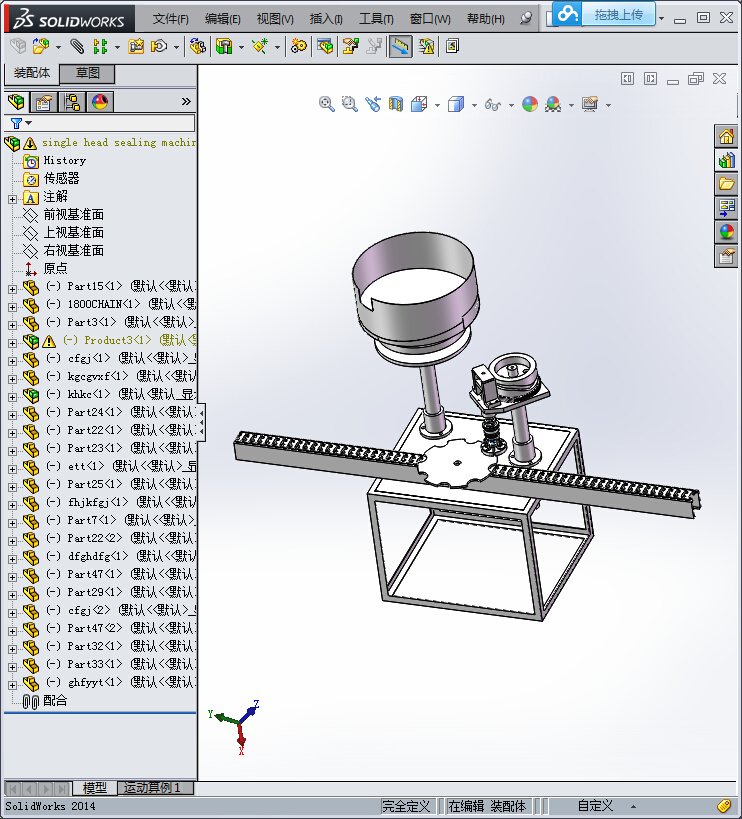Image resolution: width=742 pixels, height=819 pixels.
Task: Click the View Settings monitor icon
Action: (x=590, y=104)
